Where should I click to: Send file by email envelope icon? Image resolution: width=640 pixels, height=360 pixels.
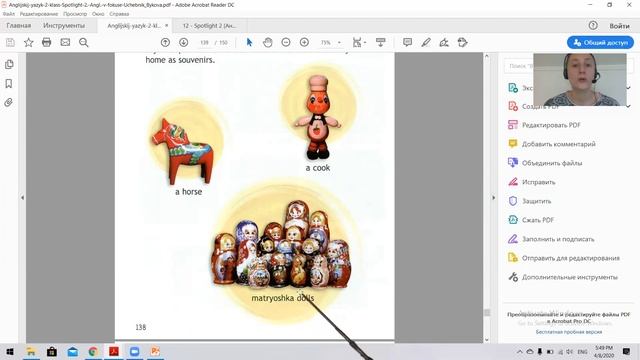[65, 42]
